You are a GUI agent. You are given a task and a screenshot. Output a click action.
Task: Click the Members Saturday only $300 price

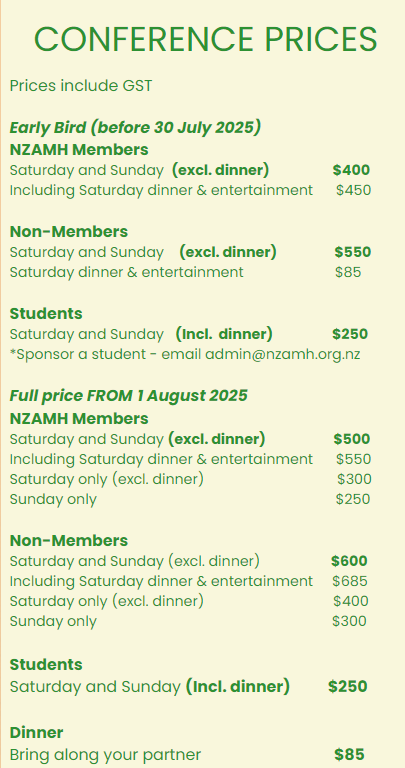coord(354,479)
